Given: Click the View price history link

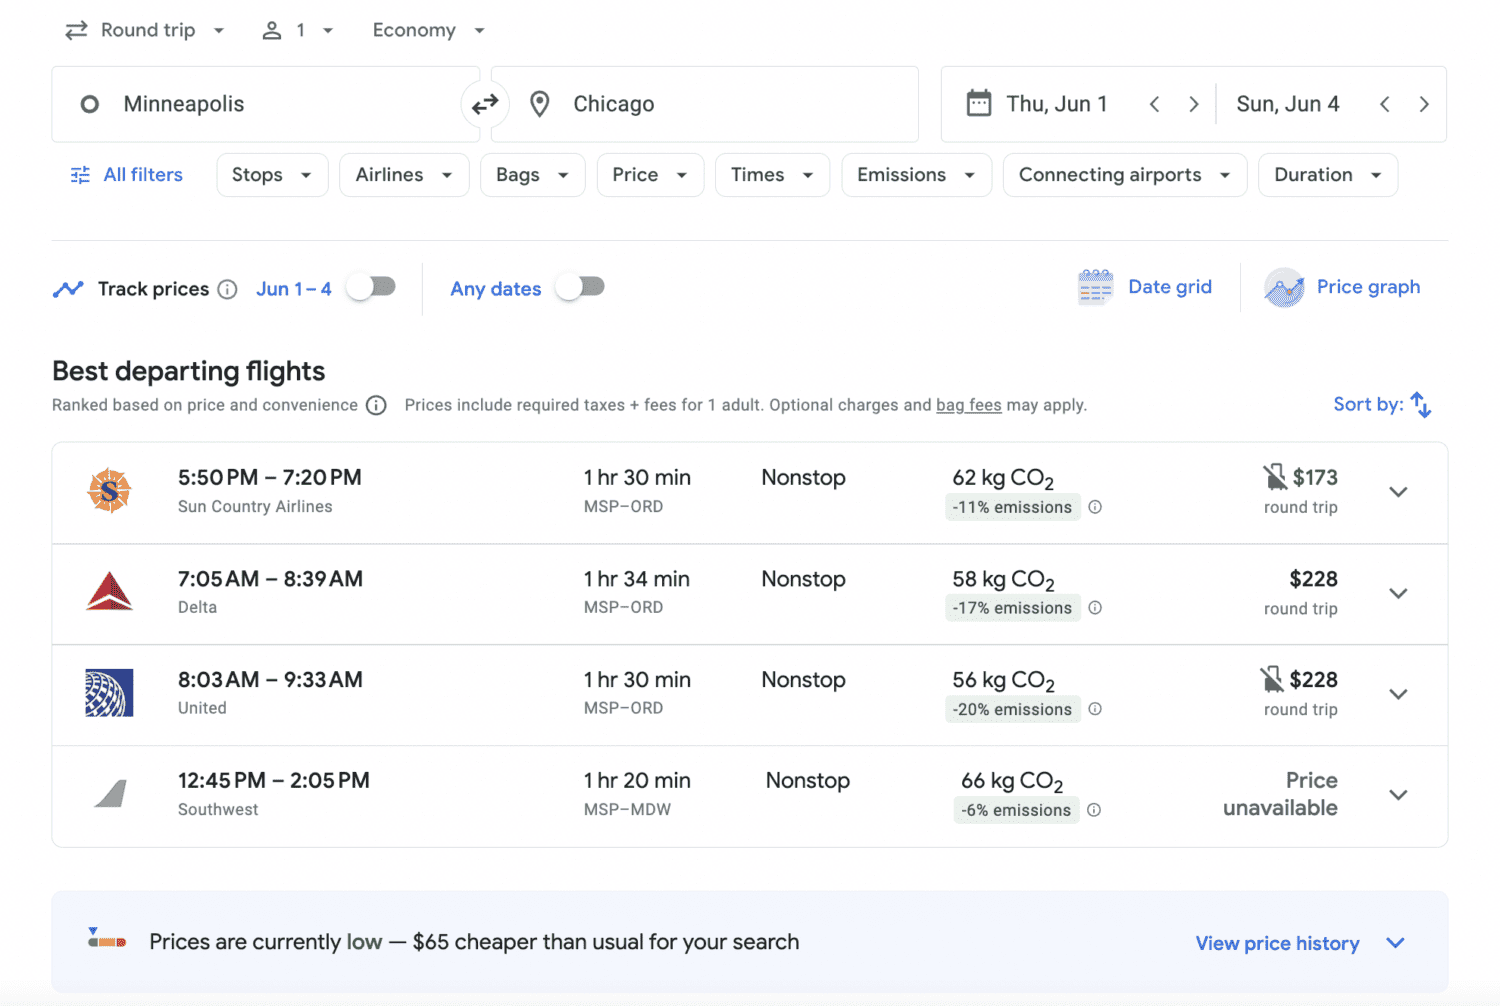Looking at the screenshot, I should coord(1277,942).
